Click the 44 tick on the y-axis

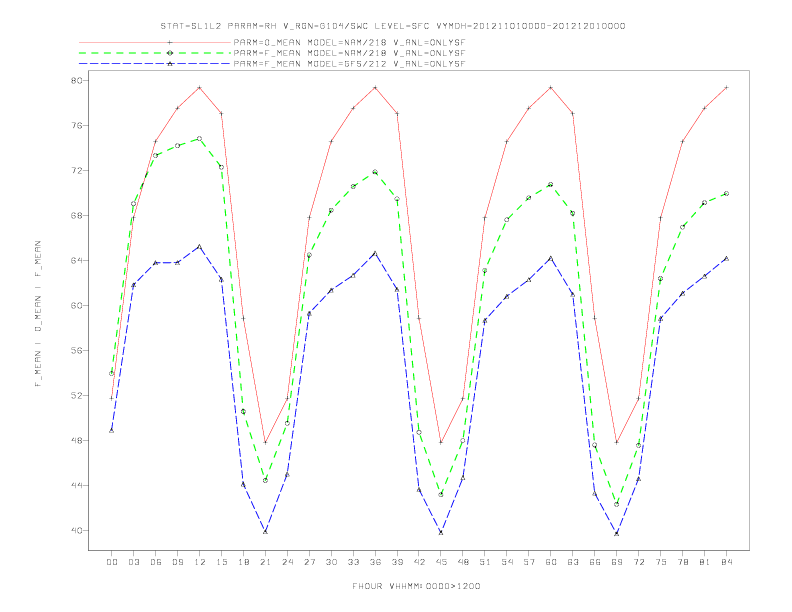(76, 485)
